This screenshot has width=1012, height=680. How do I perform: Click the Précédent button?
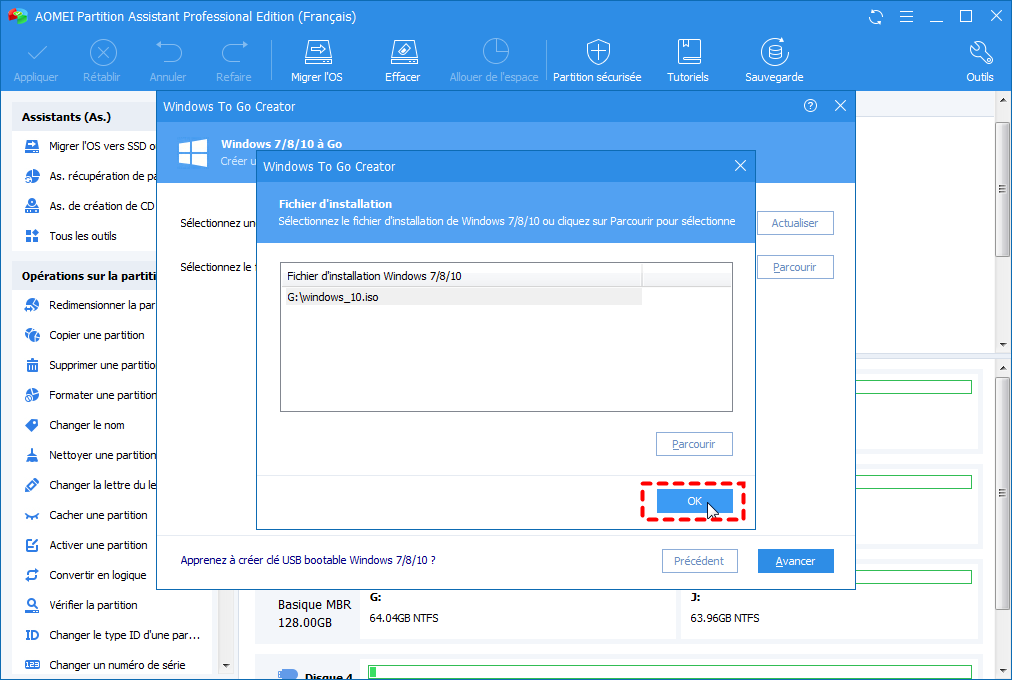[700, 561]
